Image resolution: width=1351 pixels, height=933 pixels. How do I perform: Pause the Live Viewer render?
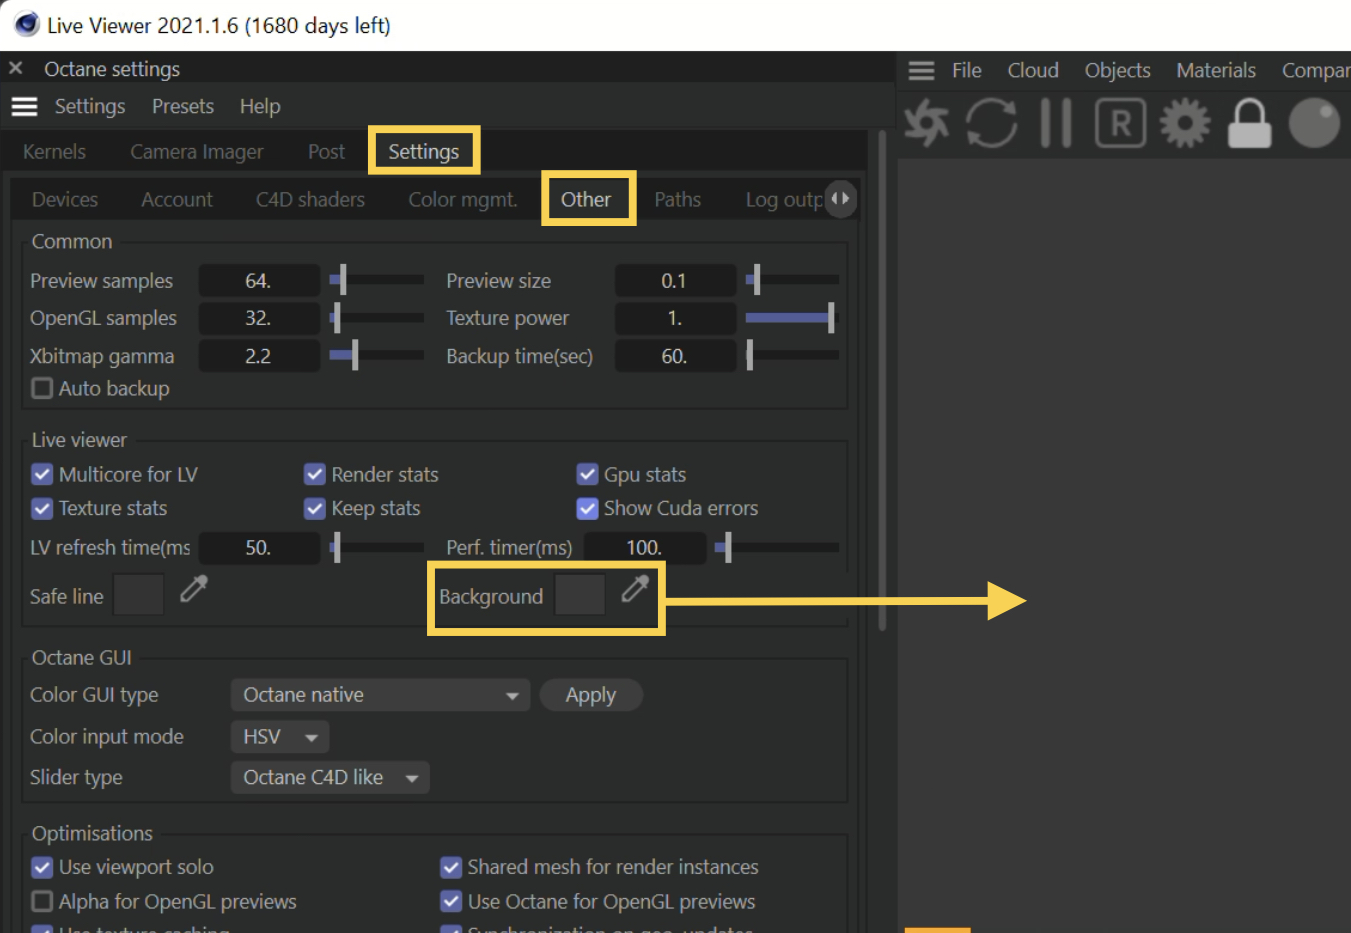(1056, 123)
